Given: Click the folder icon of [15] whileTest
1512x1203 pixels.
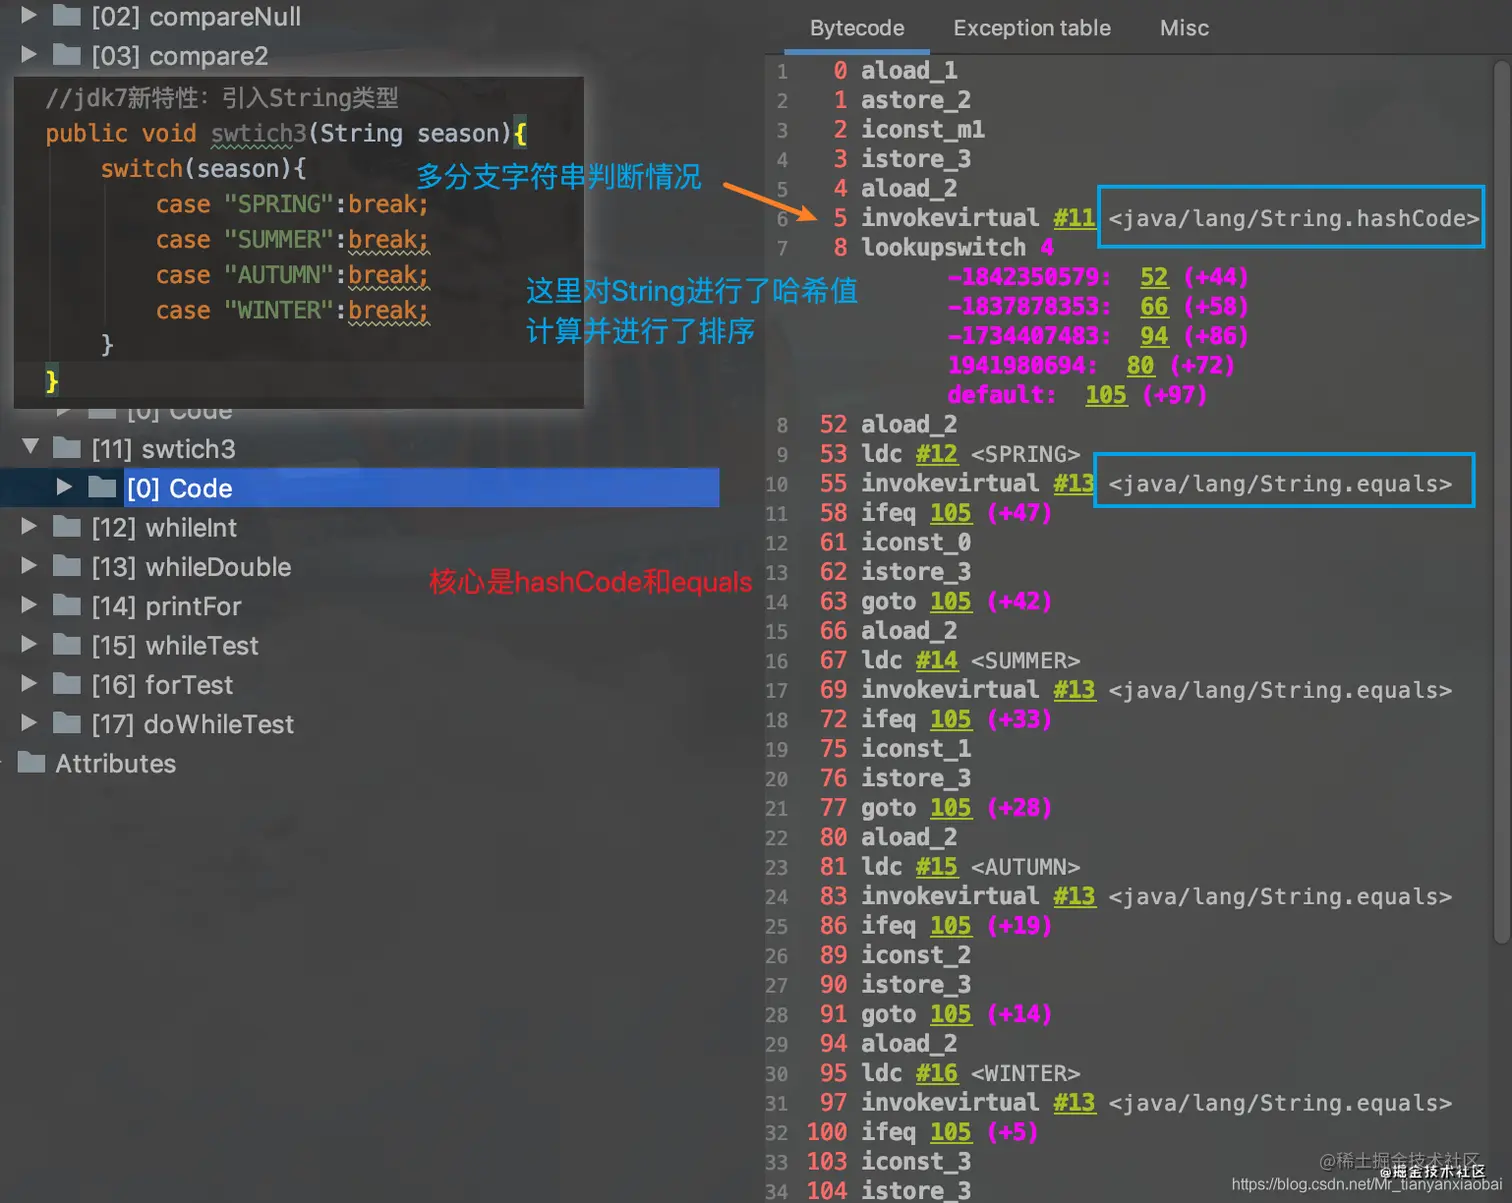Looking at the screenshot, I should point(66,644).
